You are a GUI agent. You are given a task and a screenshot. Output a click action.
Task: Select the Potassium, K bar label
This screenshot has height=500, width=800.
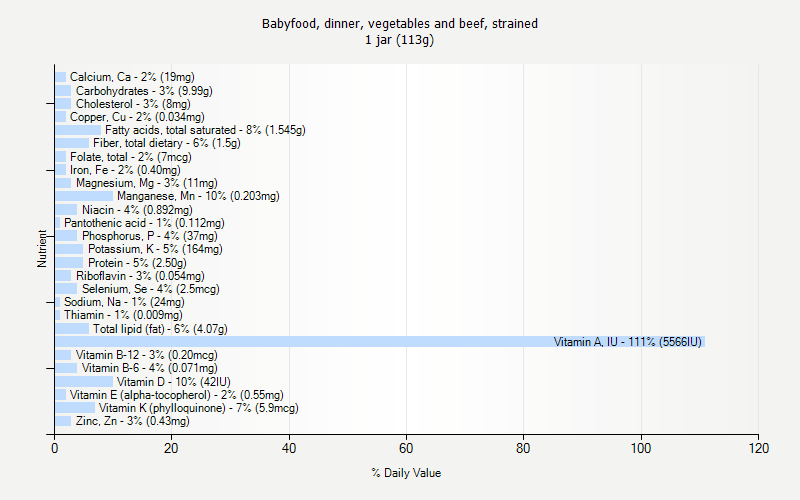[x=155, y=249]
